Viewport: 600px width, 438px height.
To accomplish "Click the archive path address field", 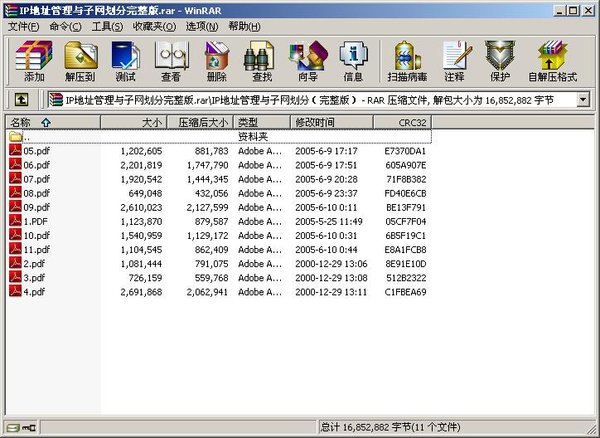I will (313, 100).
